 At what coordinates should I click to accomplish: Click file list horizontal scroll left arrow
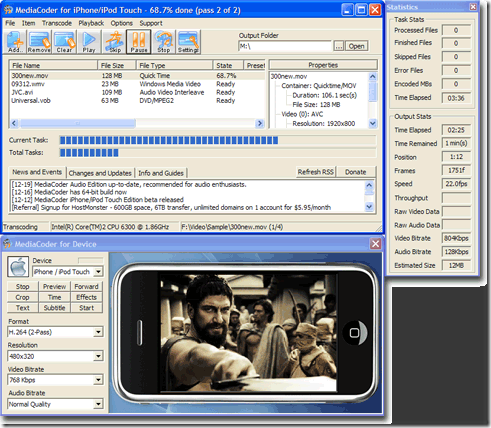click(x=14, y=123)
